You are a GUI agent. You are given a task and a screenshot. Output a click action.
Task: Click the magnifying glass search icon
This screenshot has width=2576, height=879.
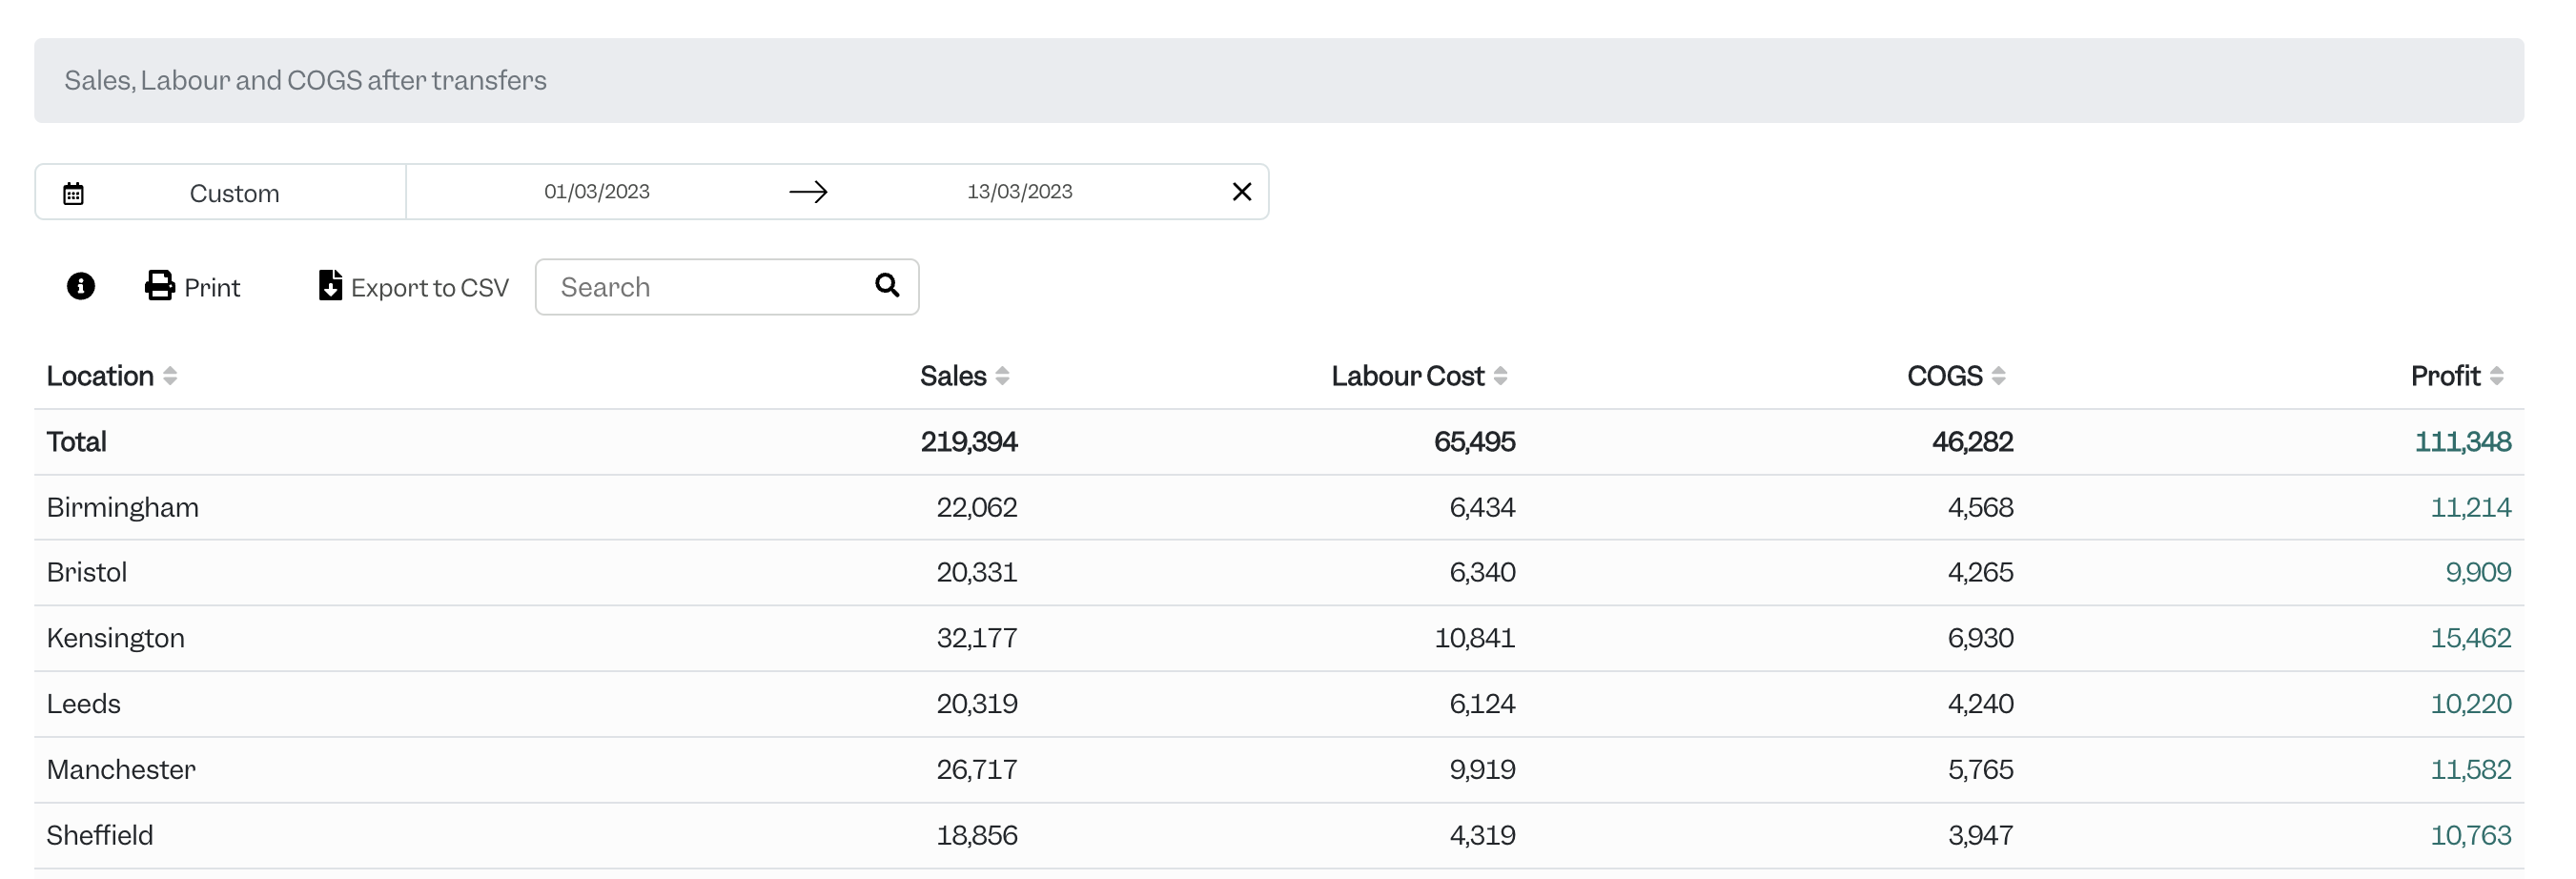click(887, 285)
